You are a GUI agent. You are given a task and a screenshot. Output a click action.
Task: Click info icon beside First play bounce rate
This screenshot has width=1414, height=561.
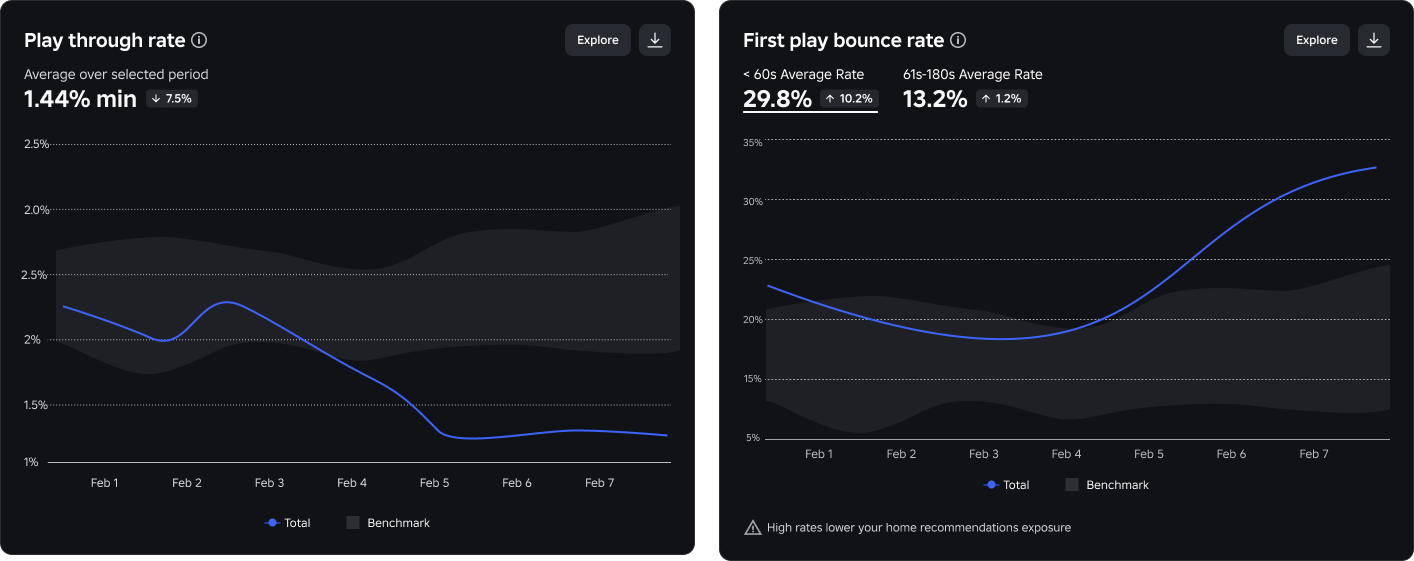pyautogui.click(x=958, y=40)
